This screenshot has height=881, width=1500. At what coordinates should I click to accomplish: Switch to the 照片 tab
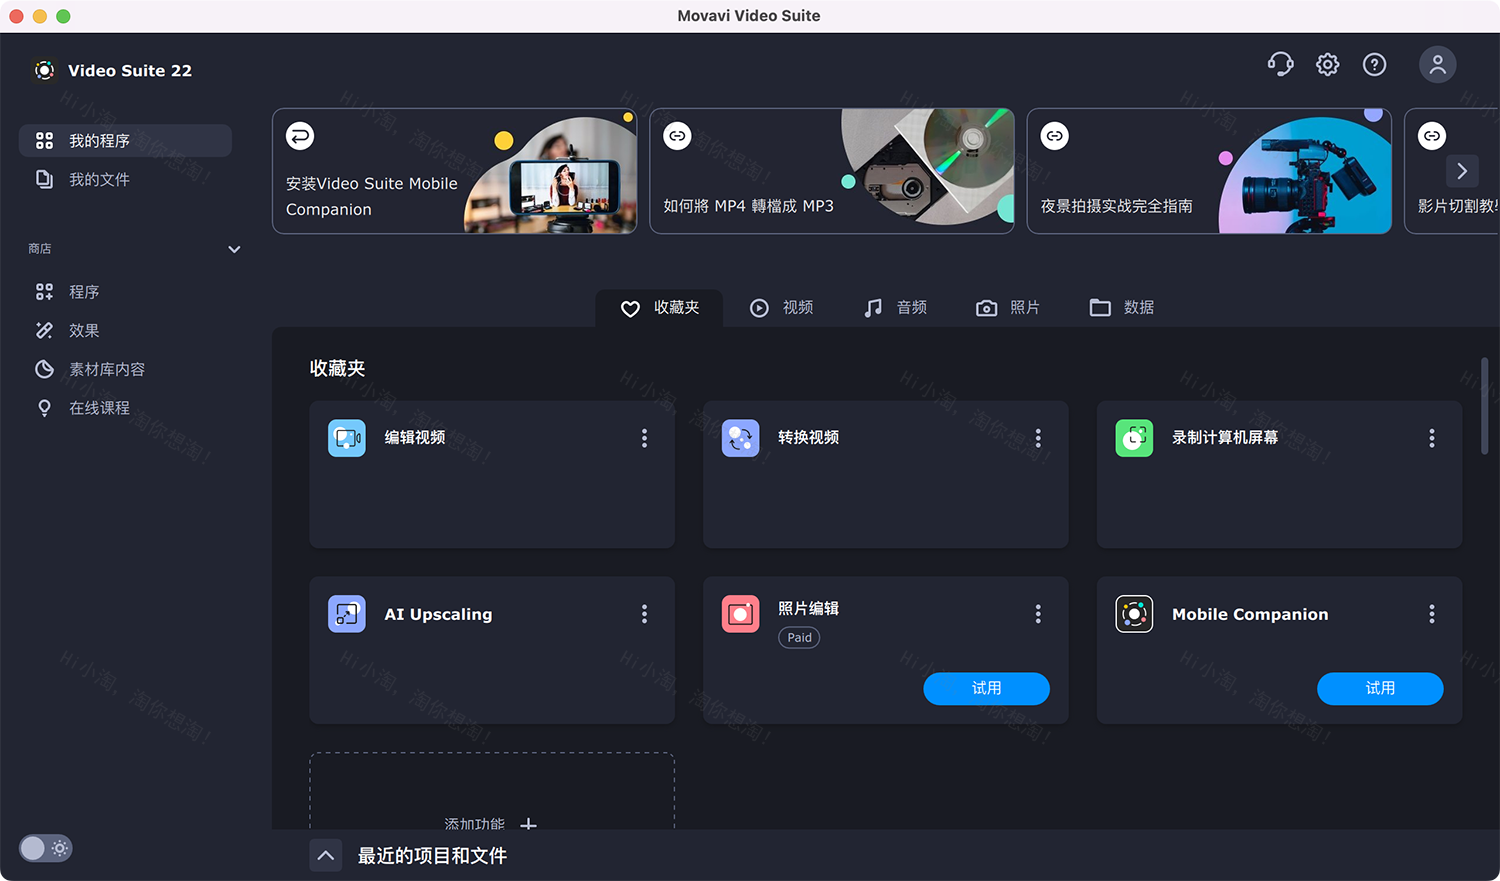click(x=1008, y=308)
